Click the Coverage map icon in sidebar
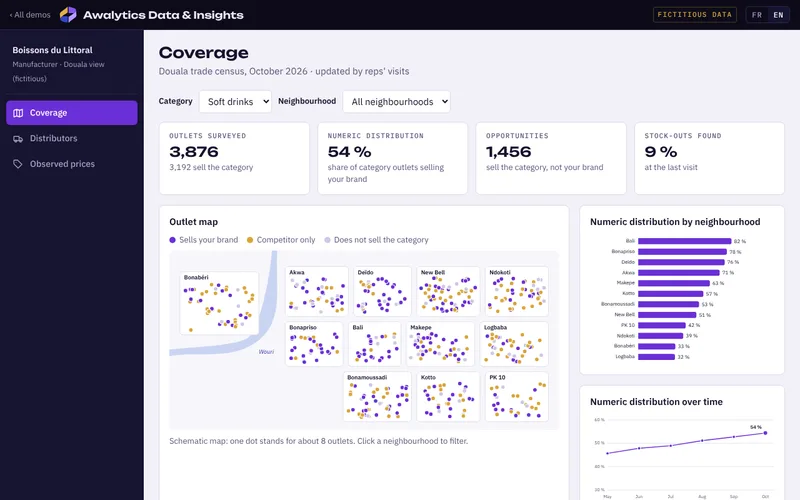This screenshot has height=500, width=800. 18,113
